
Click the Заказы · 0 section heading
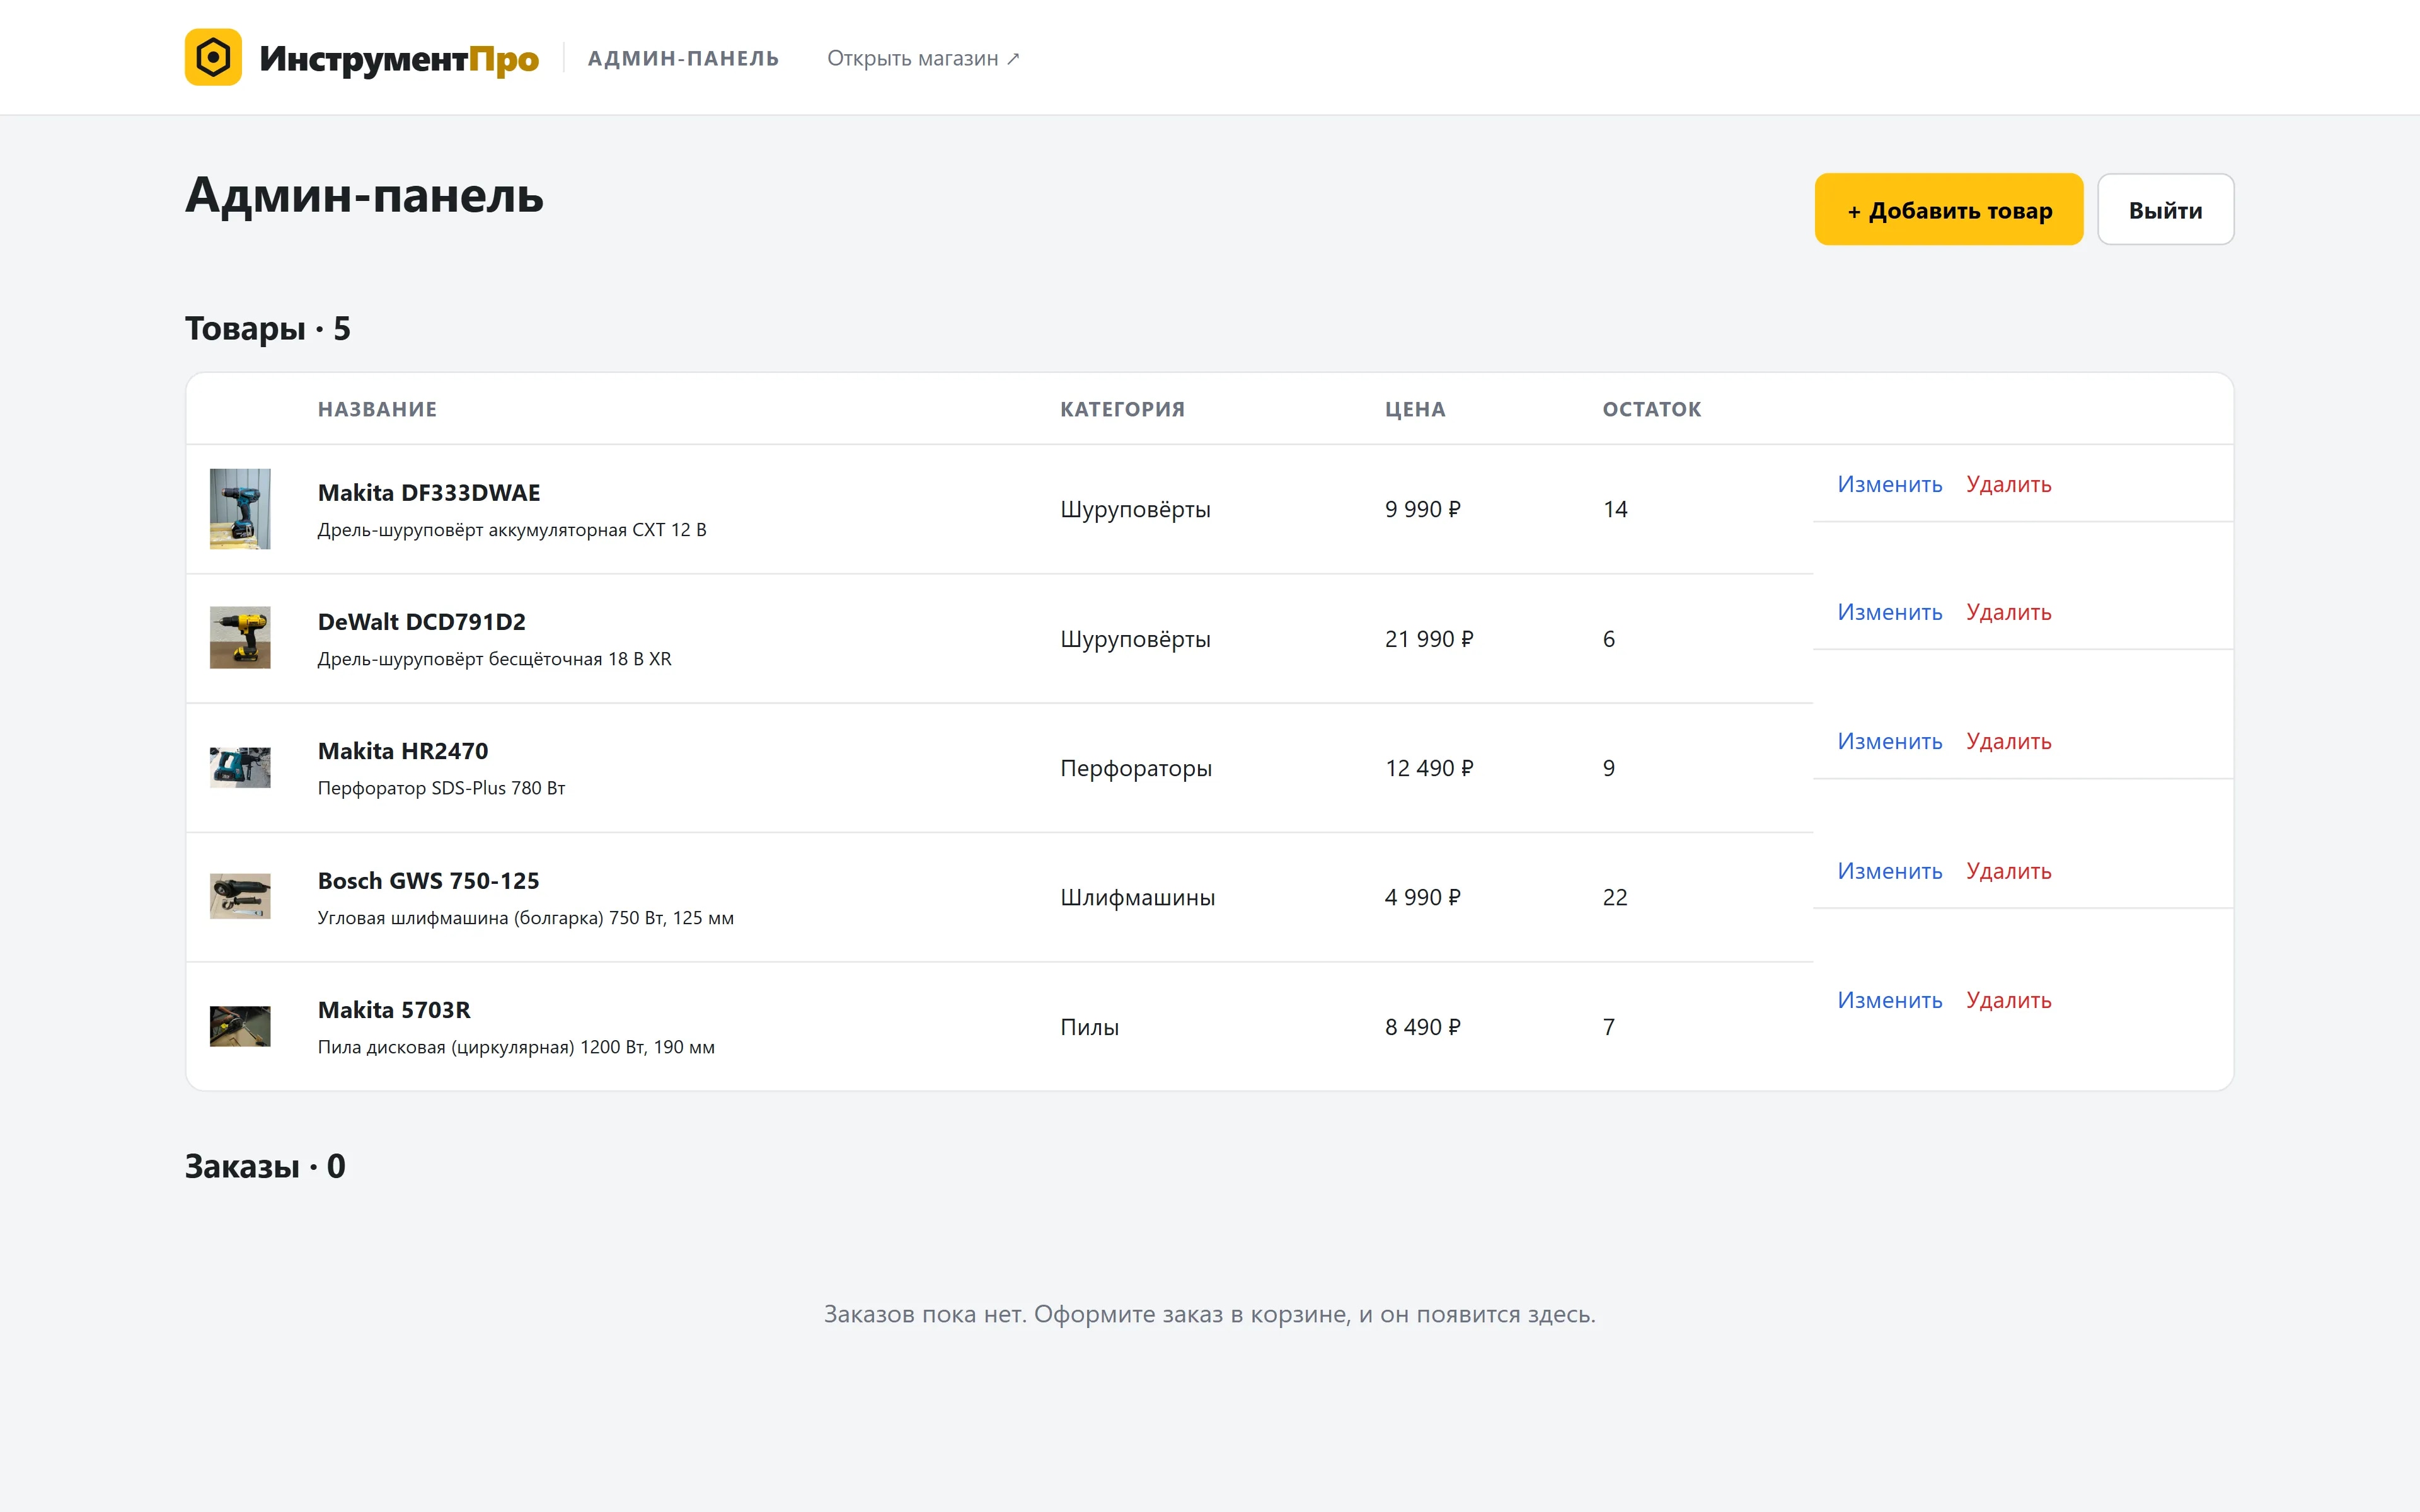pyautogui.click(x=265, y=1166)
